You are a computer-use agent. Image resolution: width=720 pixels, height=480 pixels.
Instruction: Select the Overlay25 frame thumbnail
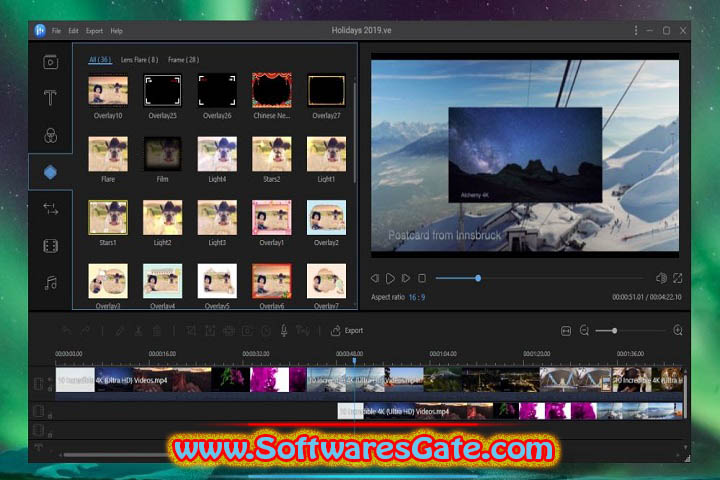pyautogui.click(x=163, y=90)
